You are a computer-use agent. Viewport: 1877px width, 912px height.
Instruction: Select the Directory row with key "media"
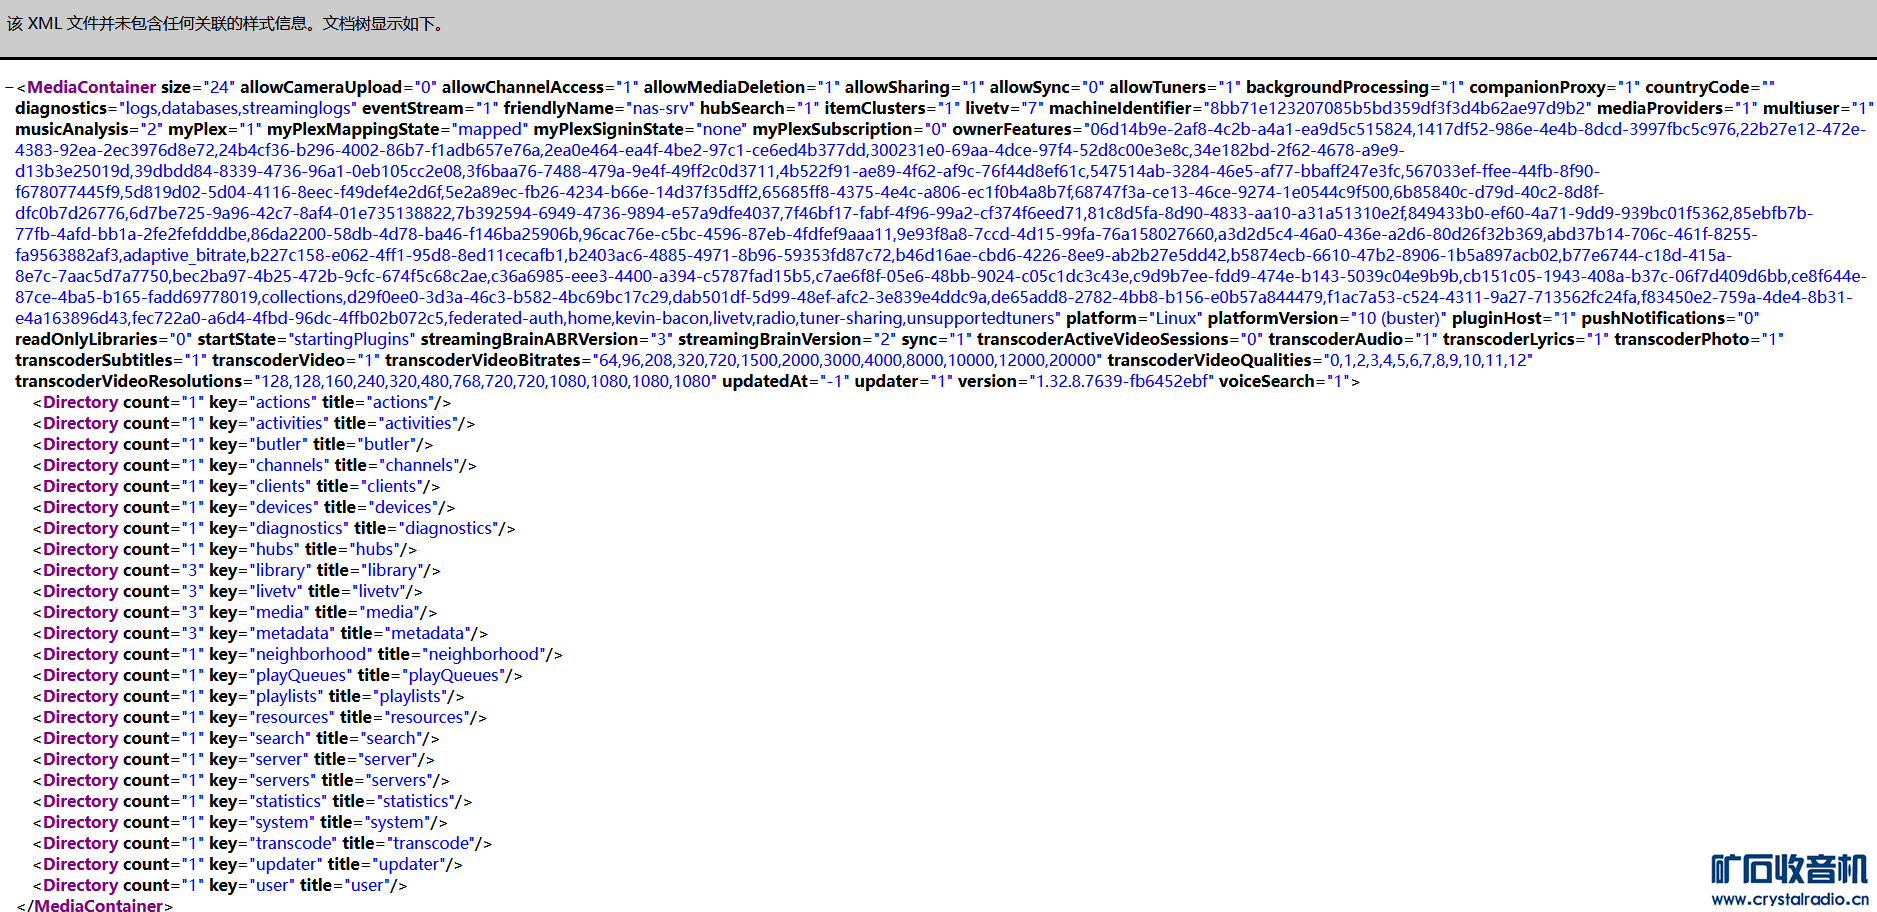(235, 613)
